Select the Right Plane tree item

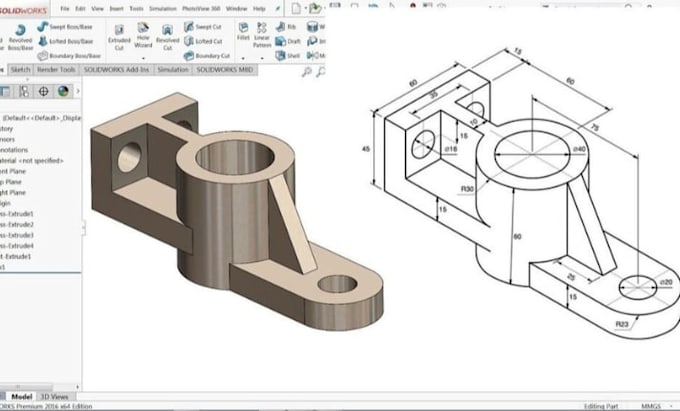pos(13,192)
